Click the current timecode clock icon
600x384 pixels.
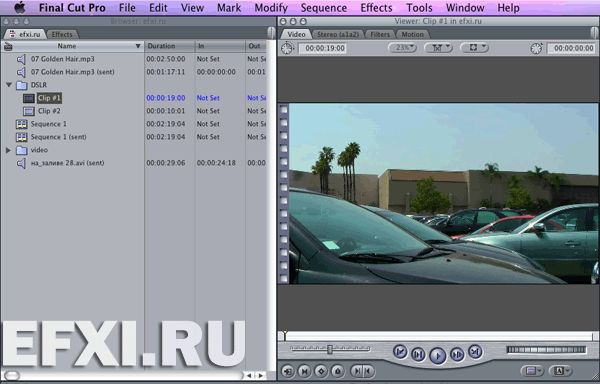tap(536, 48)
